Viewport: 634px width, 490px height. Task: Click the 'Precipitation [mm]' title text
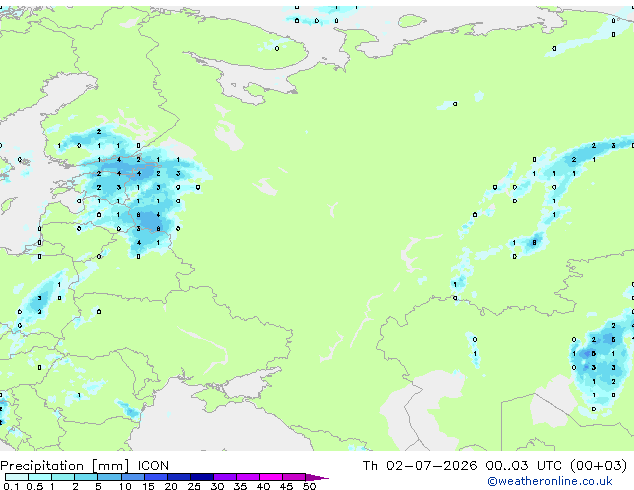pyautogui.click(x=64, y=466)
